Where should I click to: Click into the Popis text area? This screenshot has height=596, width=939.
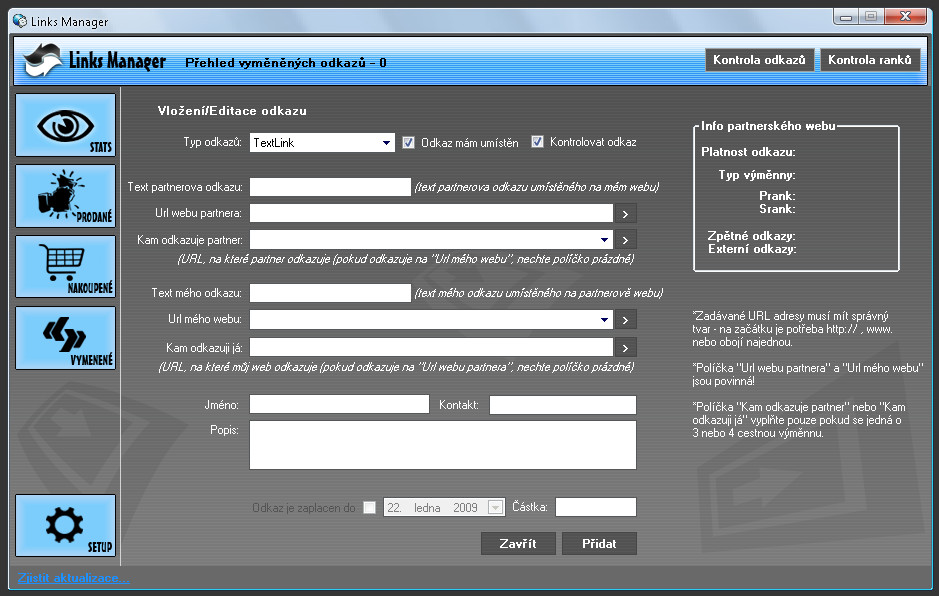[x=443, y=445]
